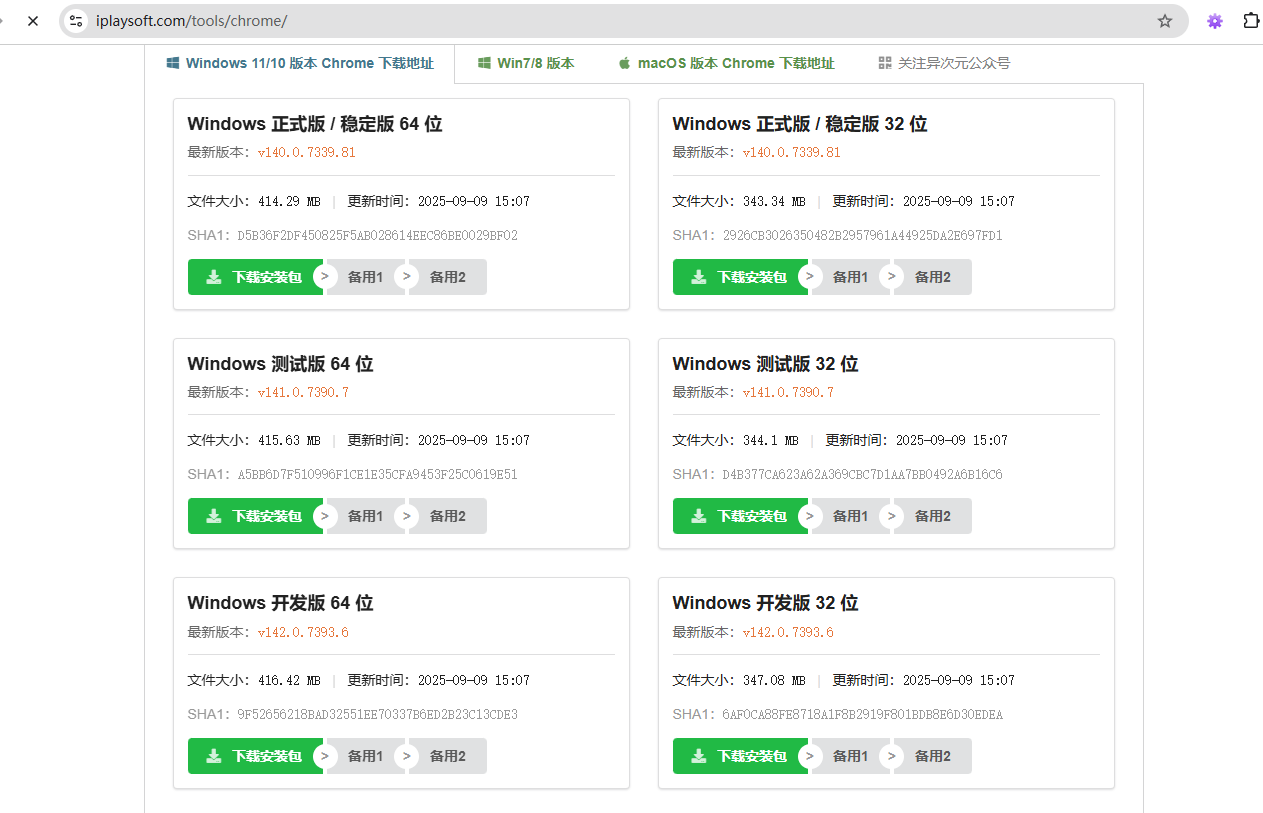Download 下载安装包 for Windows 测试版 64 位
The image size is (1263, 813).
(x=255, y=516)
